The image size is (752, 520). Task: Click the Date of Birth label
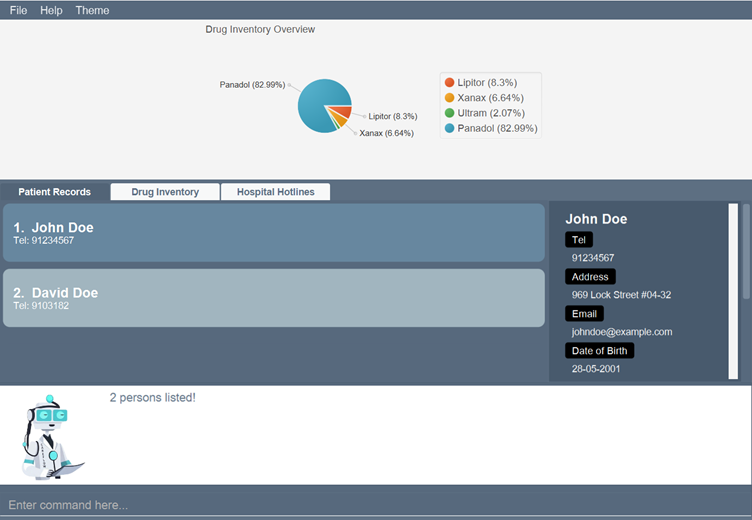599,351
